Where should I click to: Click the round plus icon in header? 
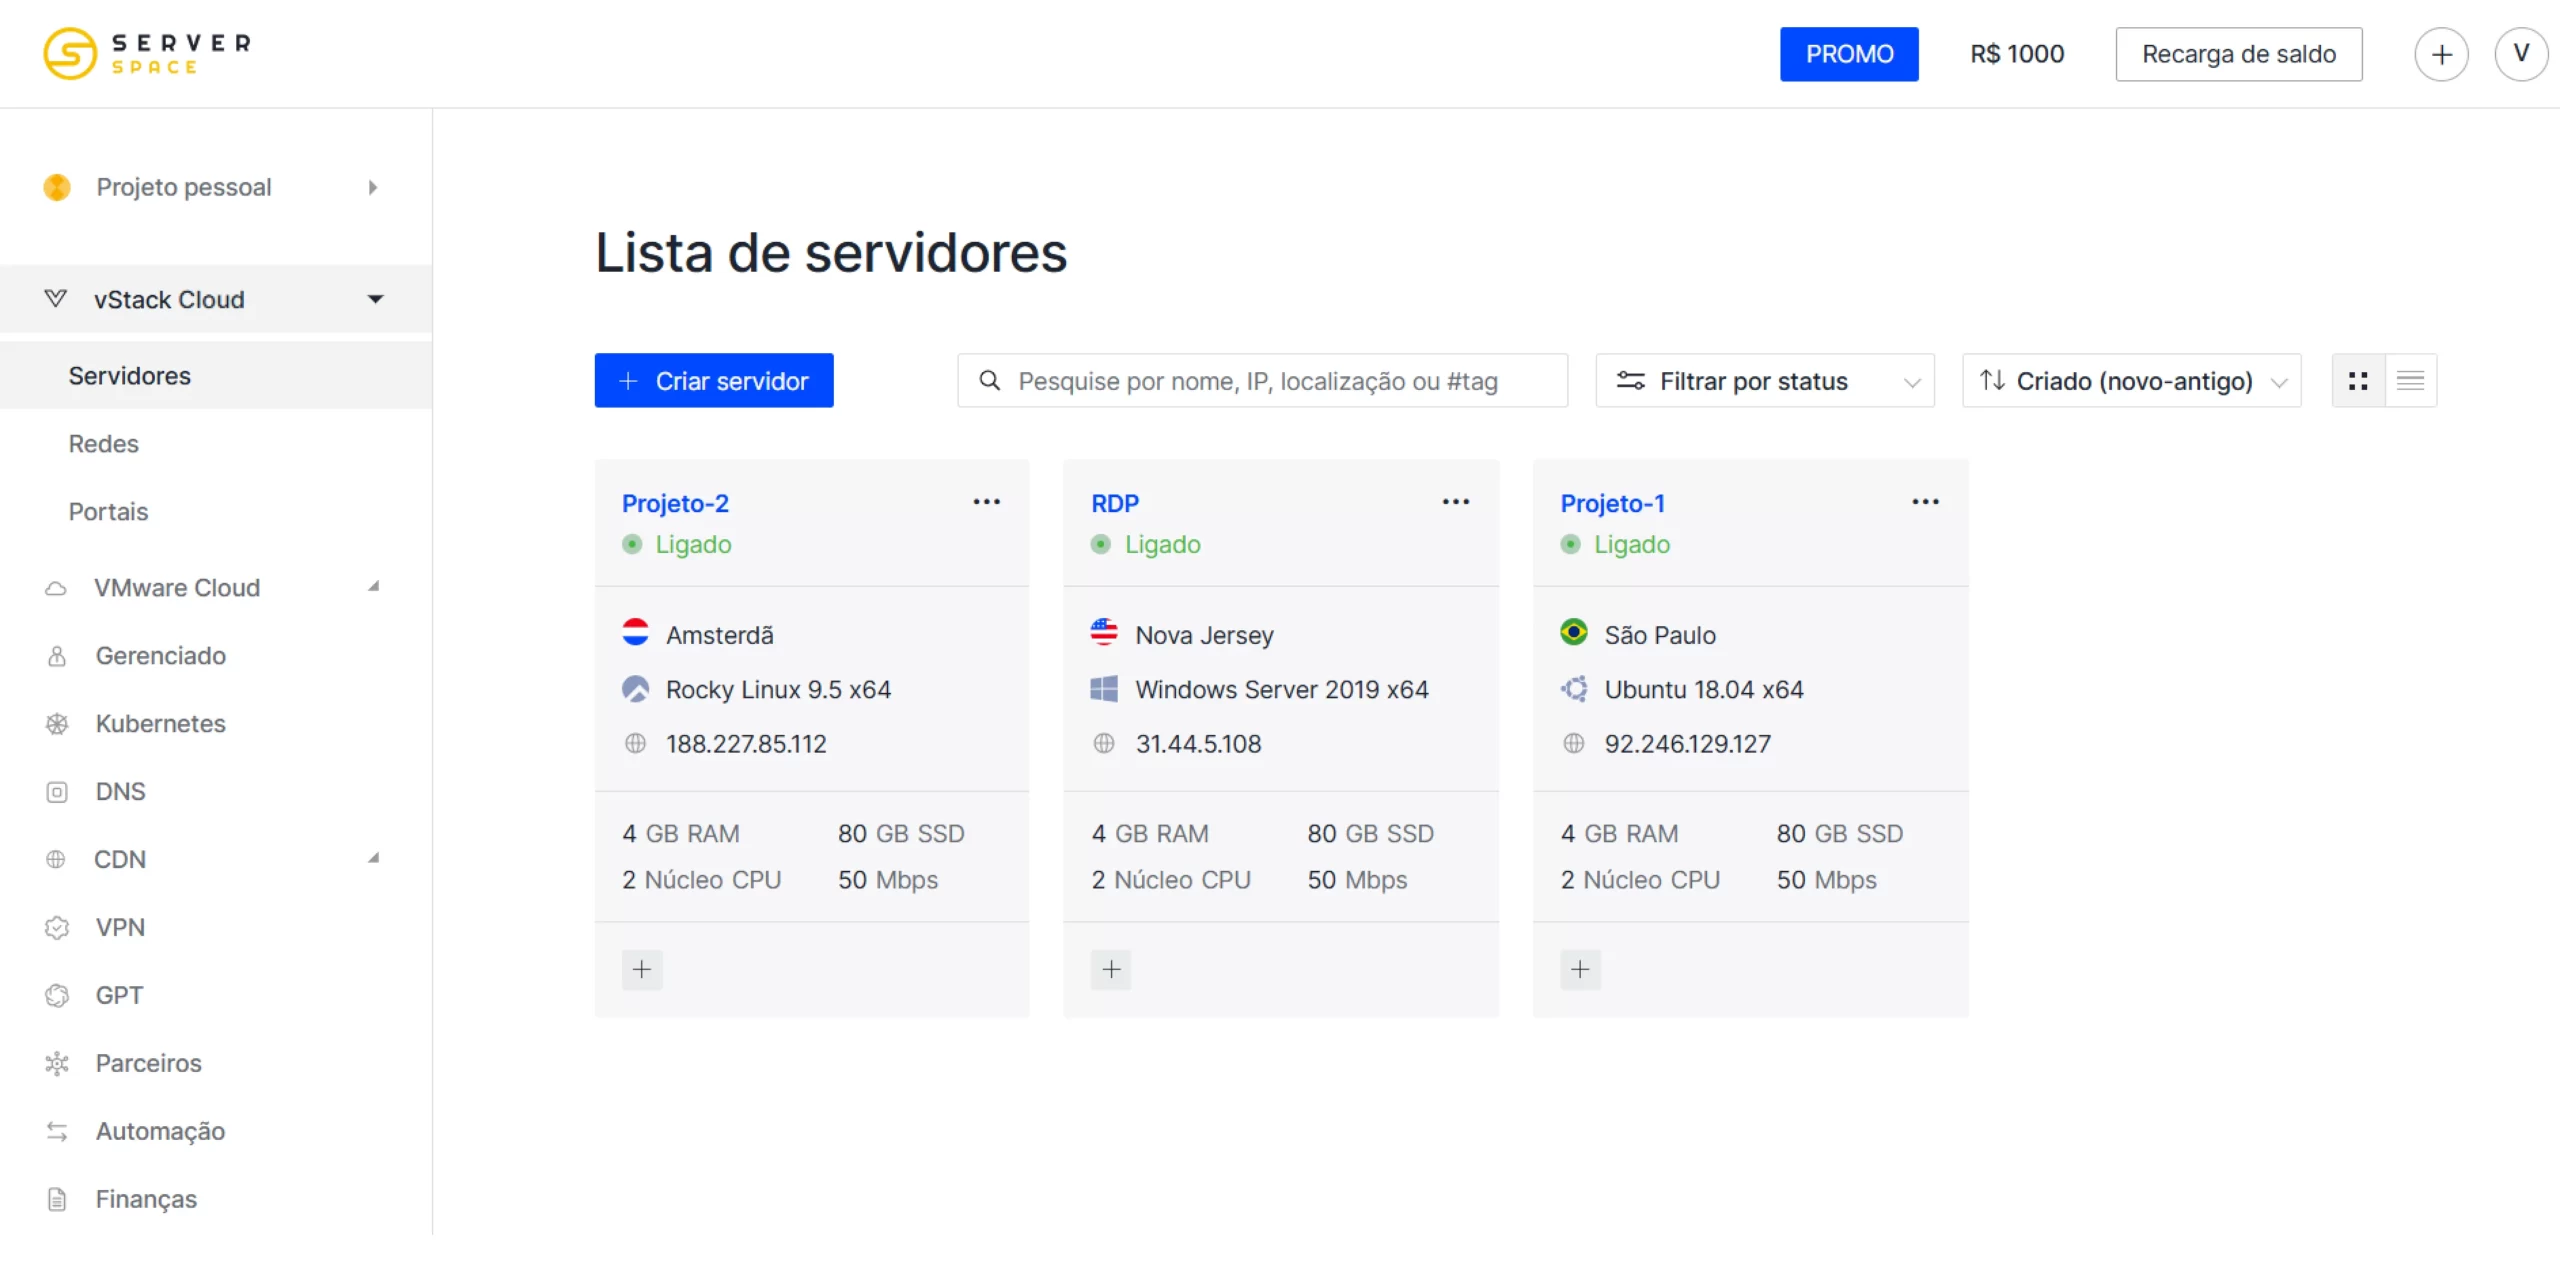click(2441, 54)
